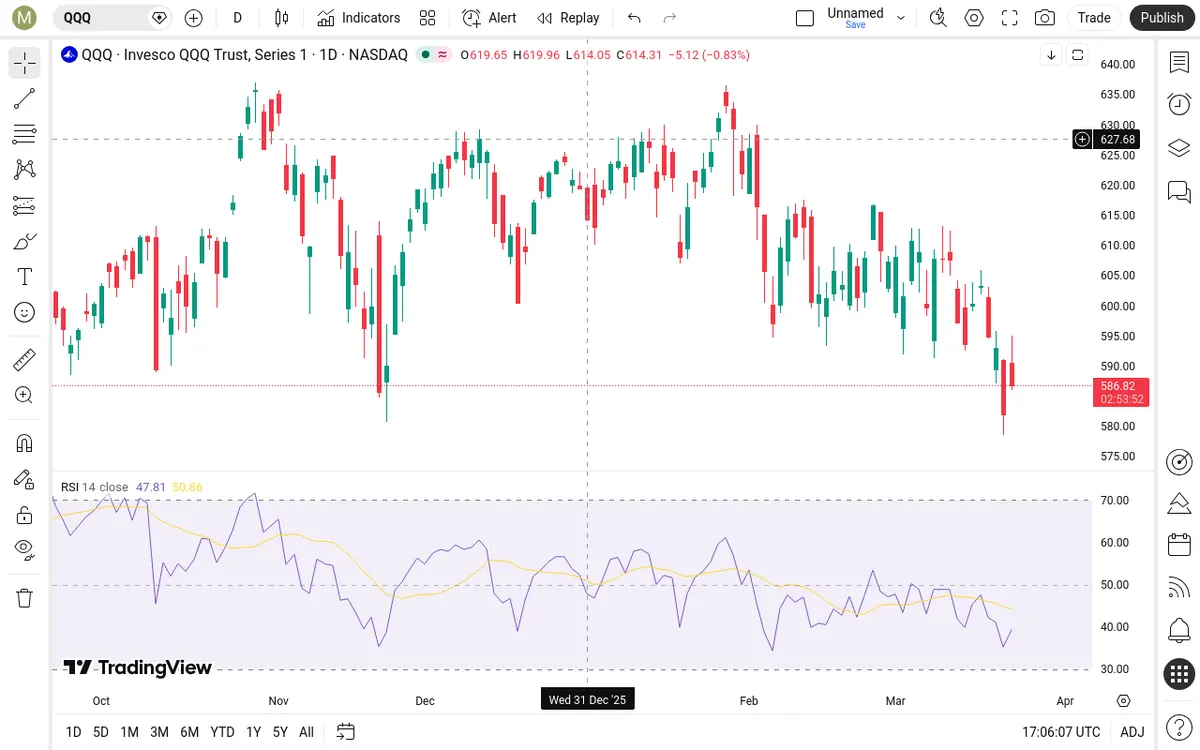The image size is (1200, 750).
Task: Activate the zoom in tool
Action: click(25, 395)
